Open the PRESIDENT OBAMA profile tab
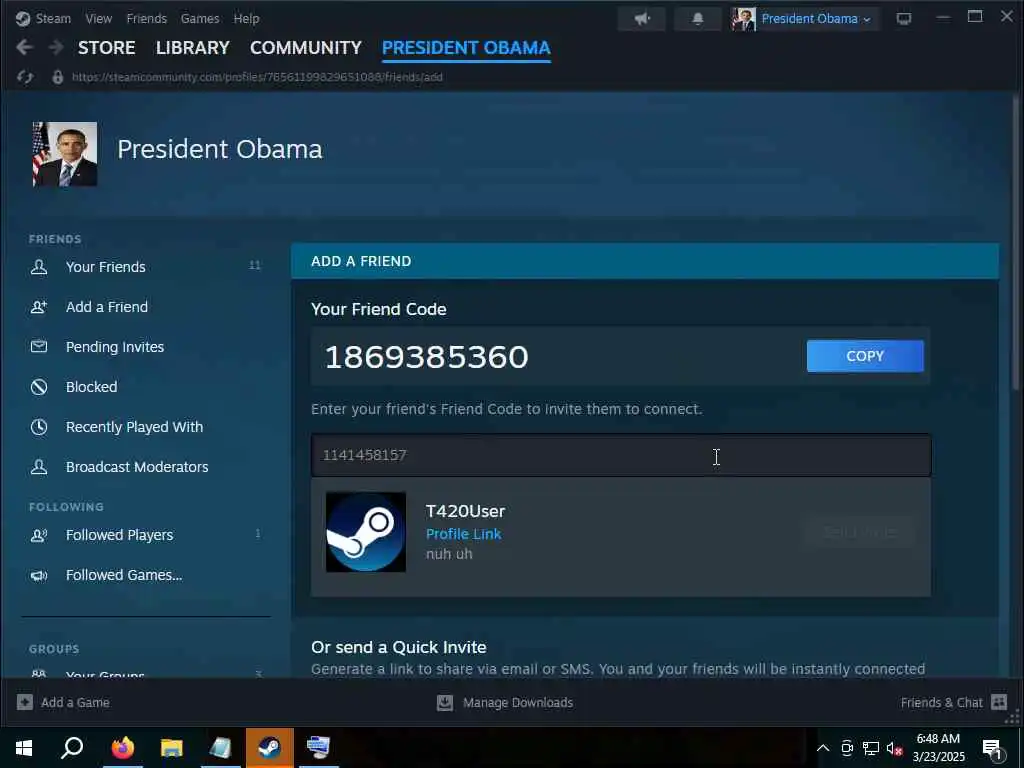Screen dimensions: 1024x768 [466, 48]
